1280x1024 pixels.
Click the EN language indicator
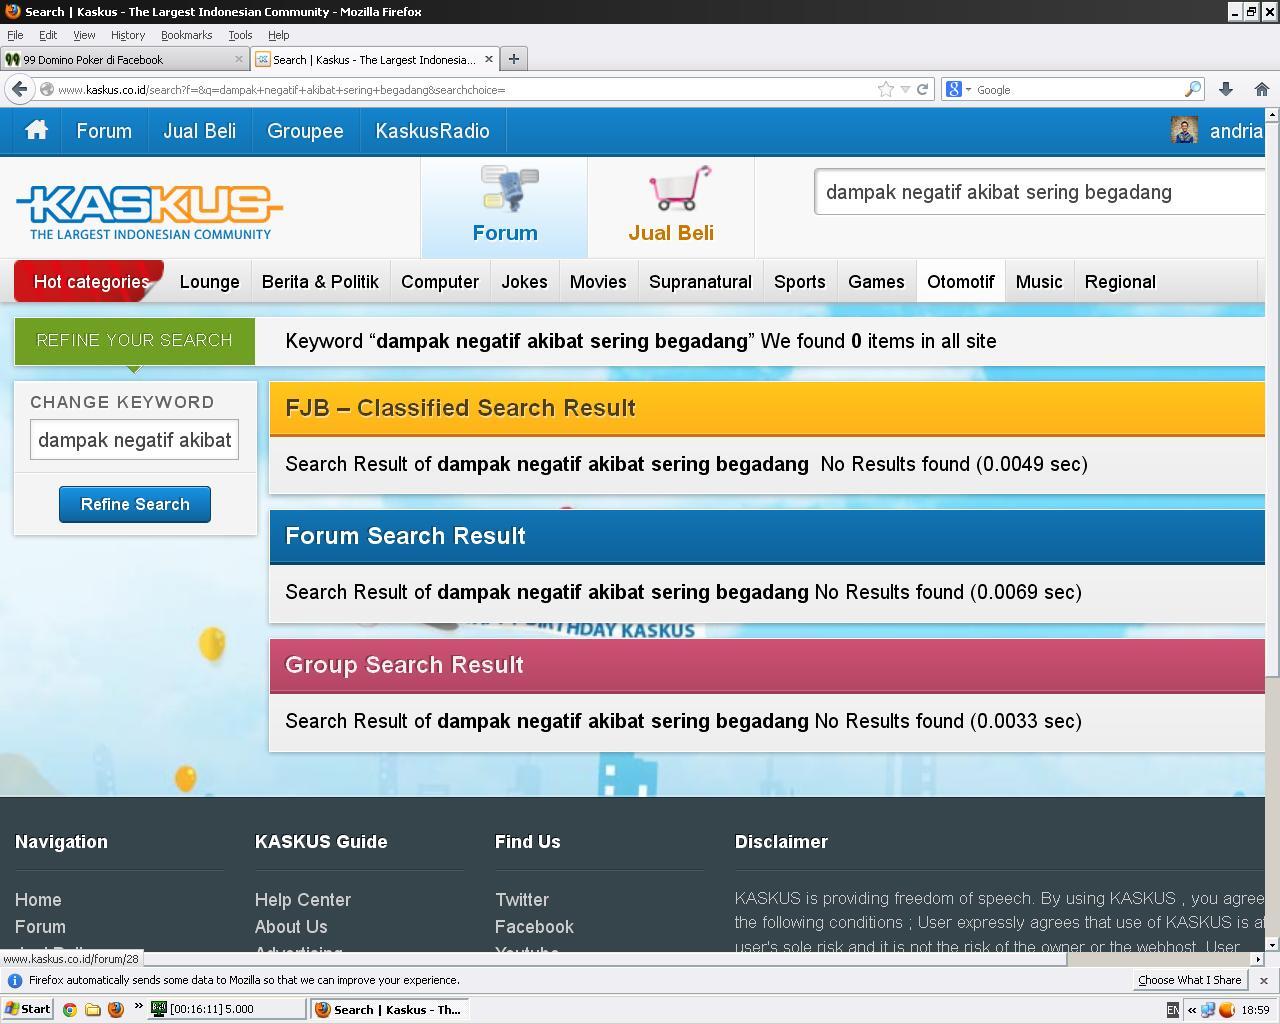point(1173,1010)
